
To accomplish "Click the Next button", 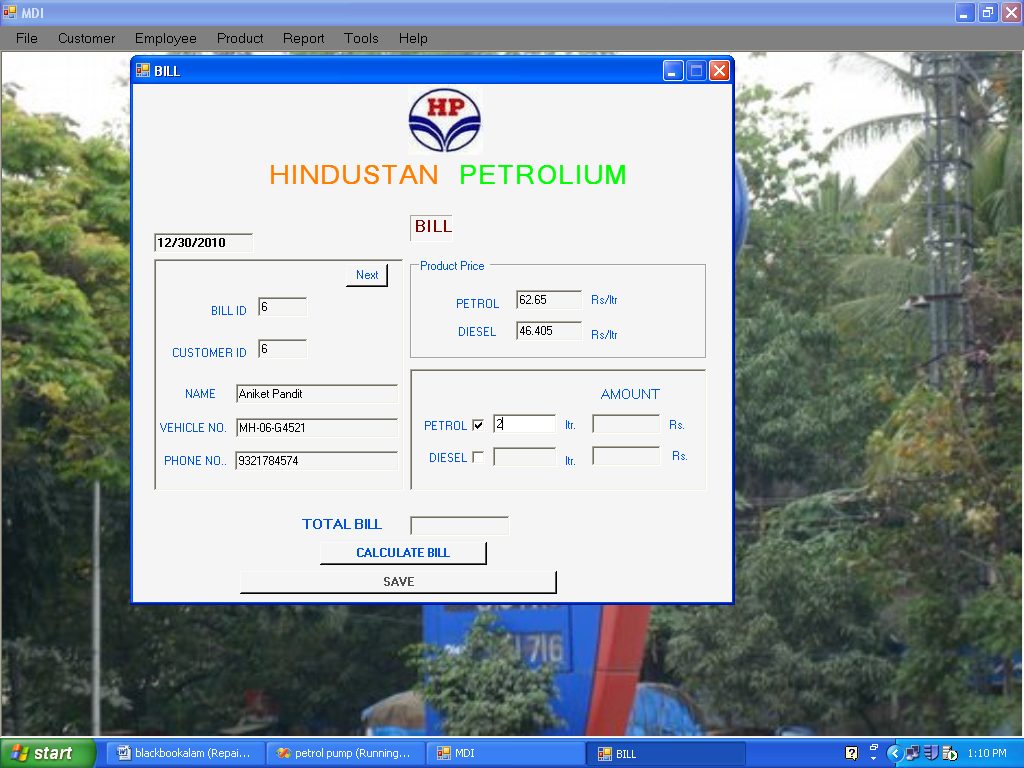I will [366, 274].
